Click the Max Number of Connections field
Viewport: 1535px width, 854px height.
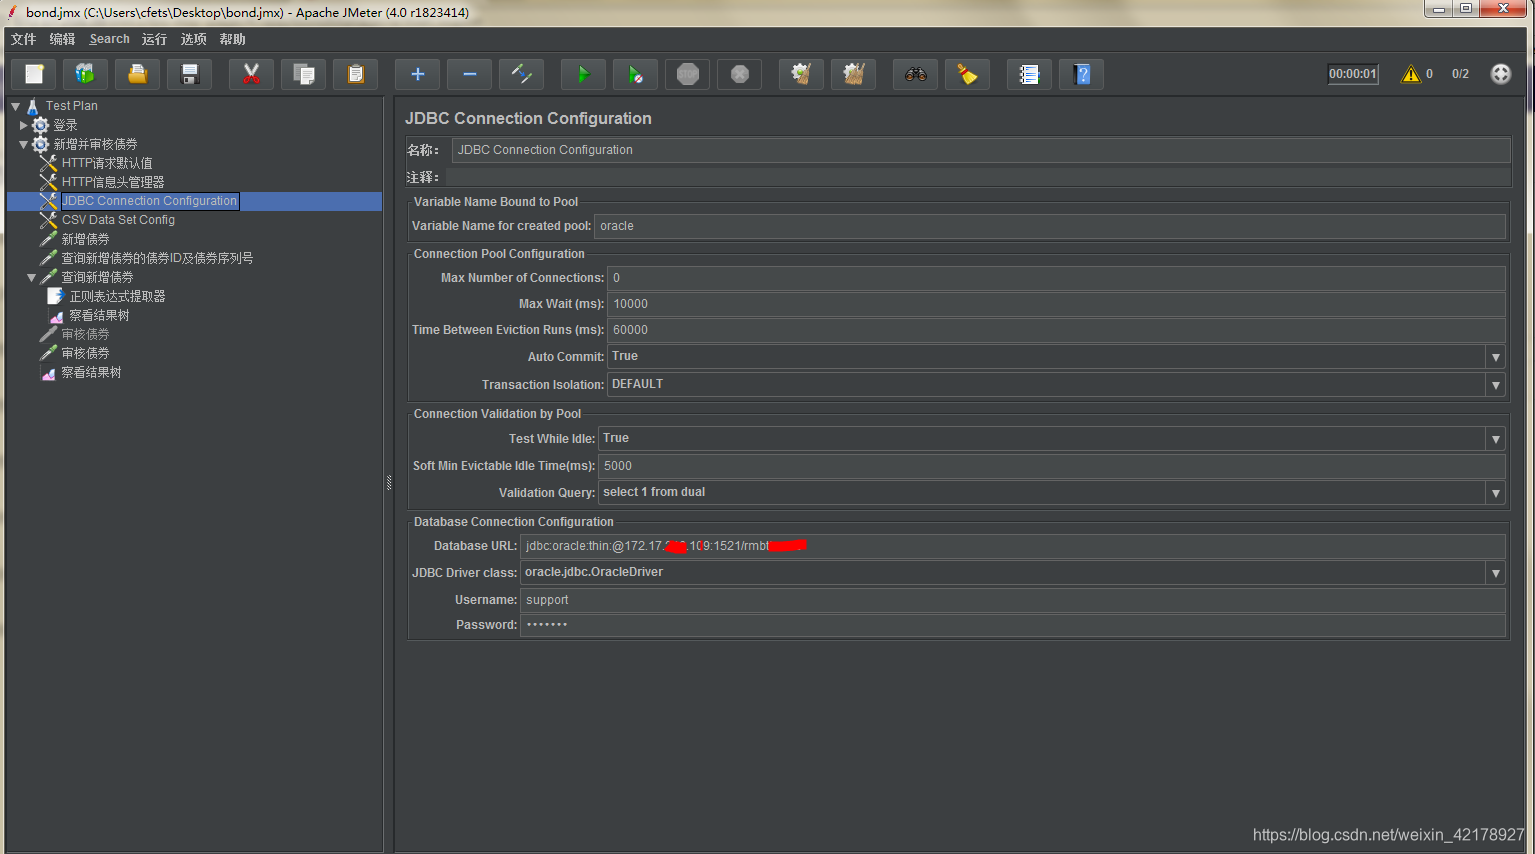(1056, 278)
